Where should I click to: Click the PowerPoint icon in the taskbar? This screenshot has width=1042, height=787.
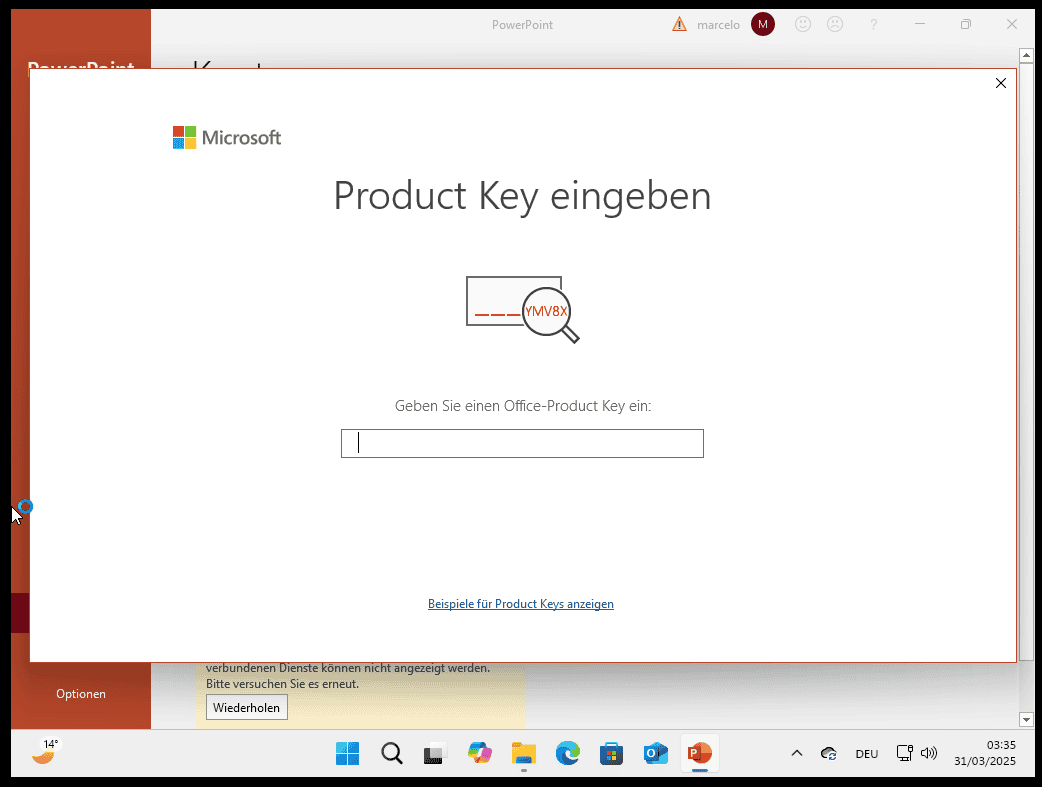(x=699, y=753)
